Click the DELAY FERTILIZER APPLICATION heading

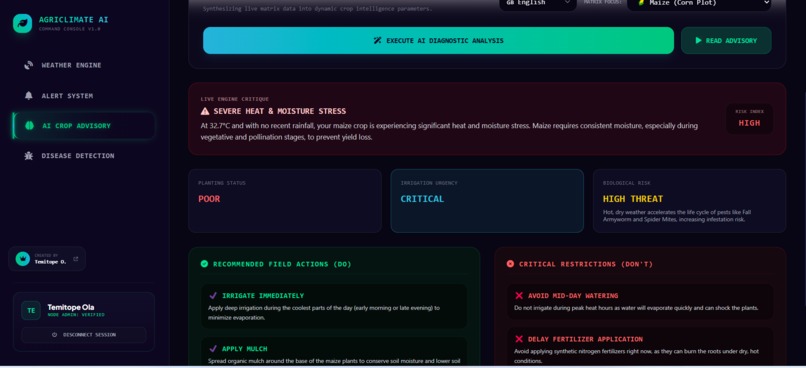[585, 339]
